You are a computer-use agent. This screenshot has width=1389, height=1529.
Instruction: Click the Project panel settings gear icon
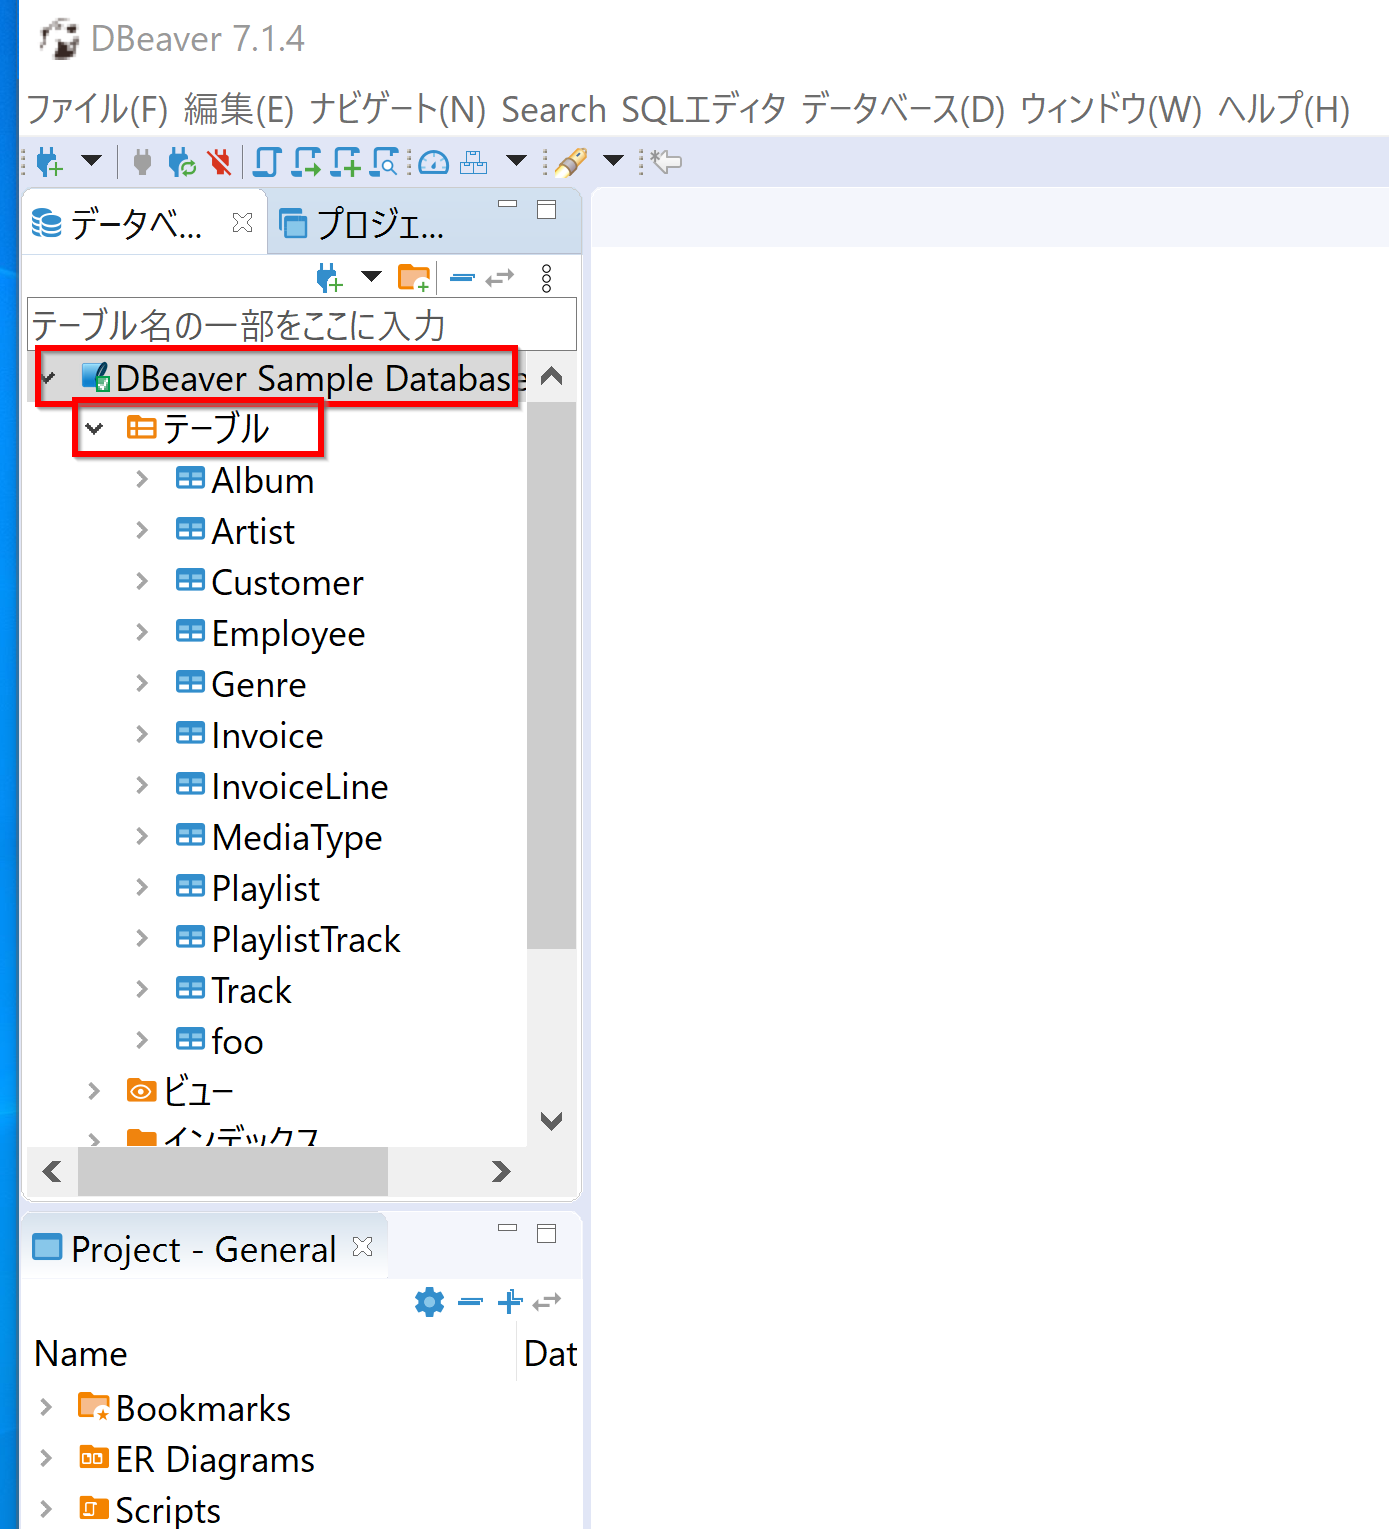(x=429, y=1302)
